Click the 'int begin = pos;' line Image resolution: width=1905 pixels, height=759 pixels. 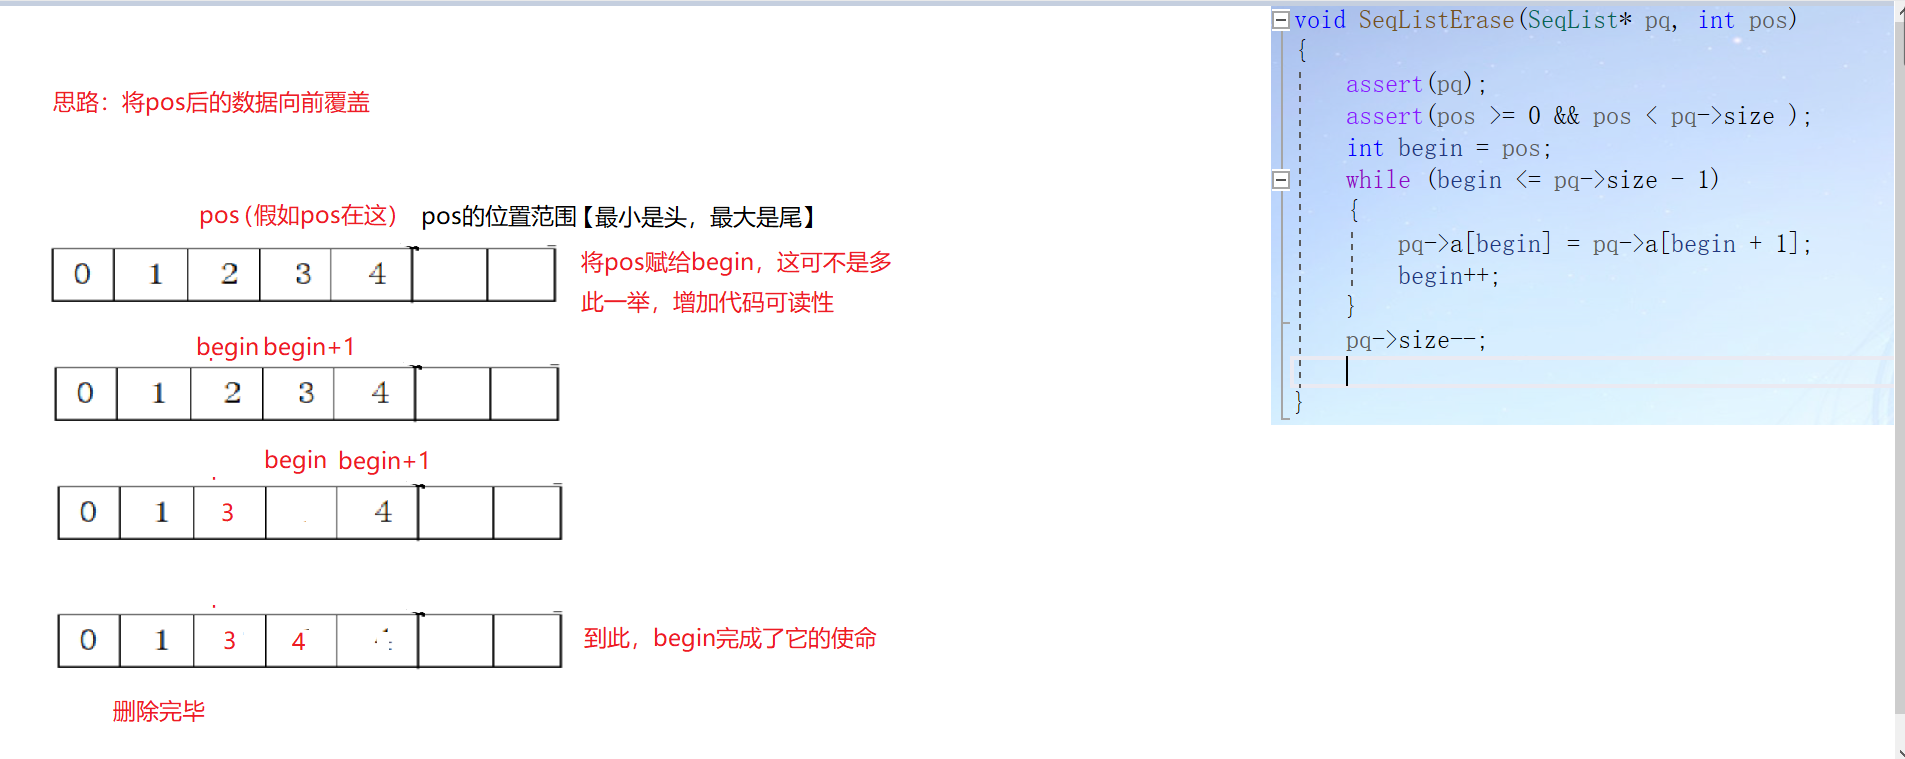[1449, 148]
